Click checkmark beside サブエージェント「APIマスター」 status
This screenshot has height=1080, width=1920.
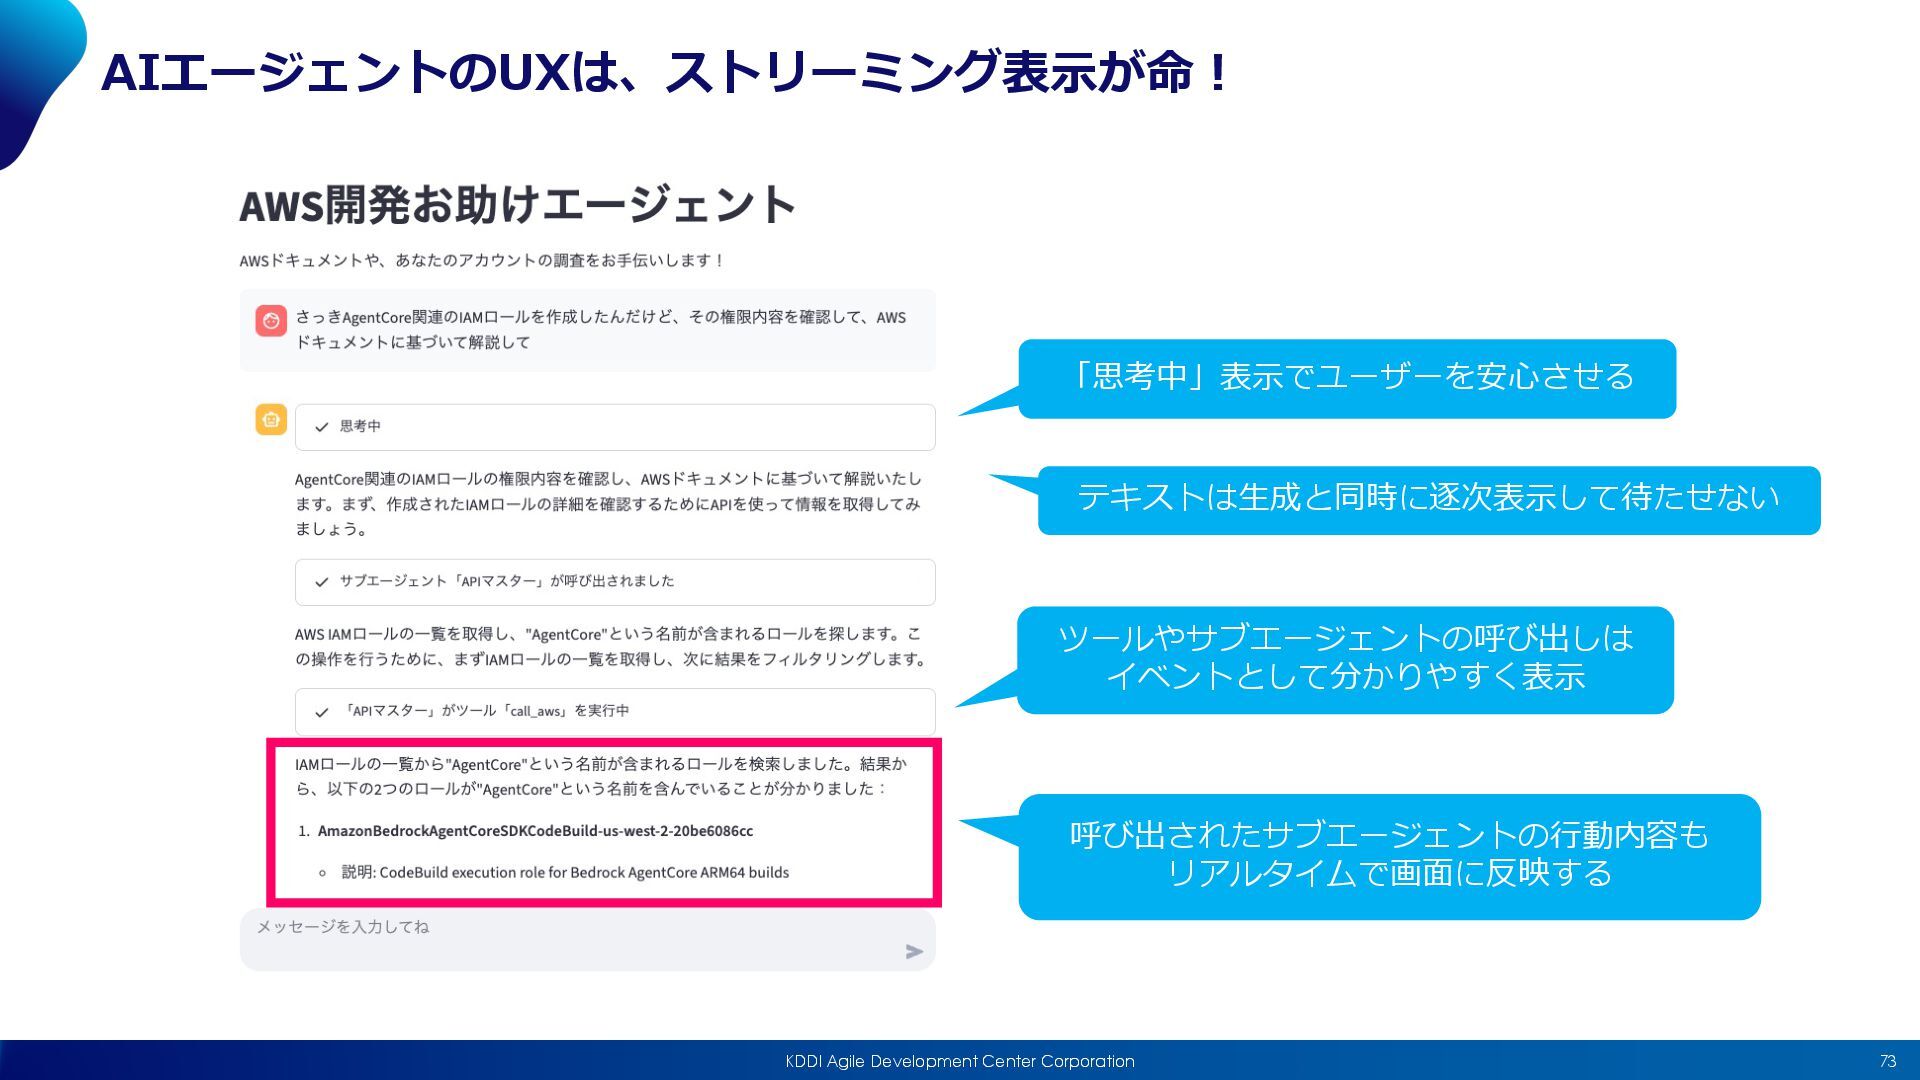(322, 582)
